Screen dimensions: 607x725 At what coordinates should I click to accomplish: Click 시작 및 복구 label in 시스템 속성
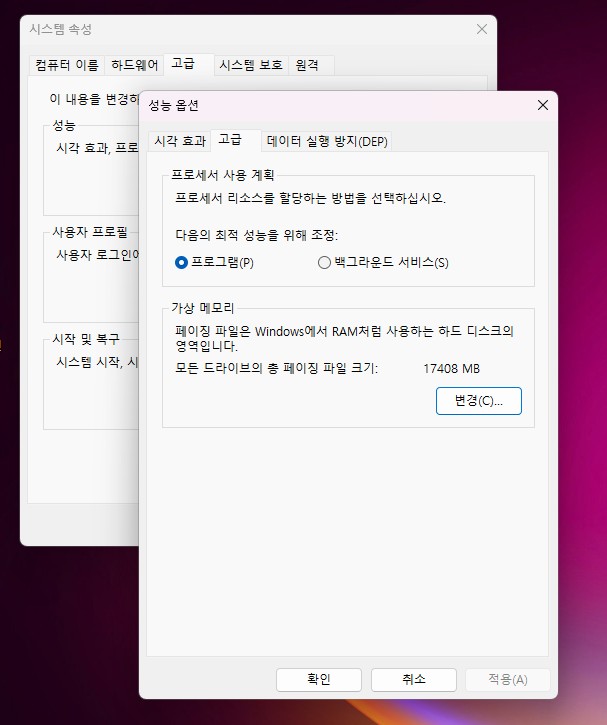[86, 339]
